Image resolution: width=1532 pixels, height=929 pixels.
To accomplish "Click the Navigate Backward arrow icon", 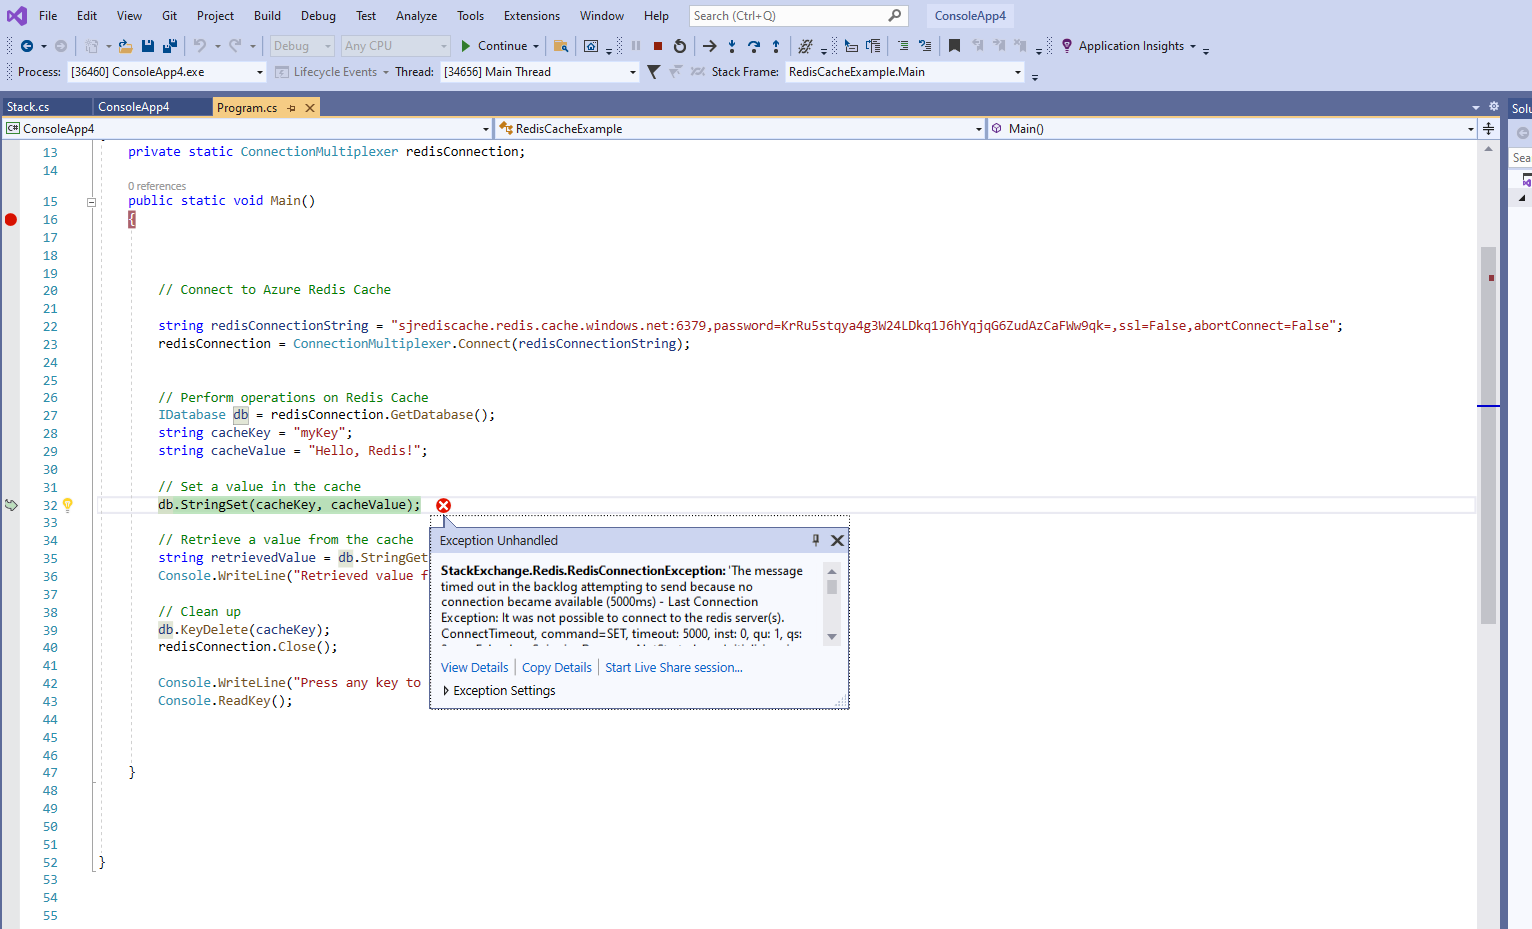I will tap(27, 46).
